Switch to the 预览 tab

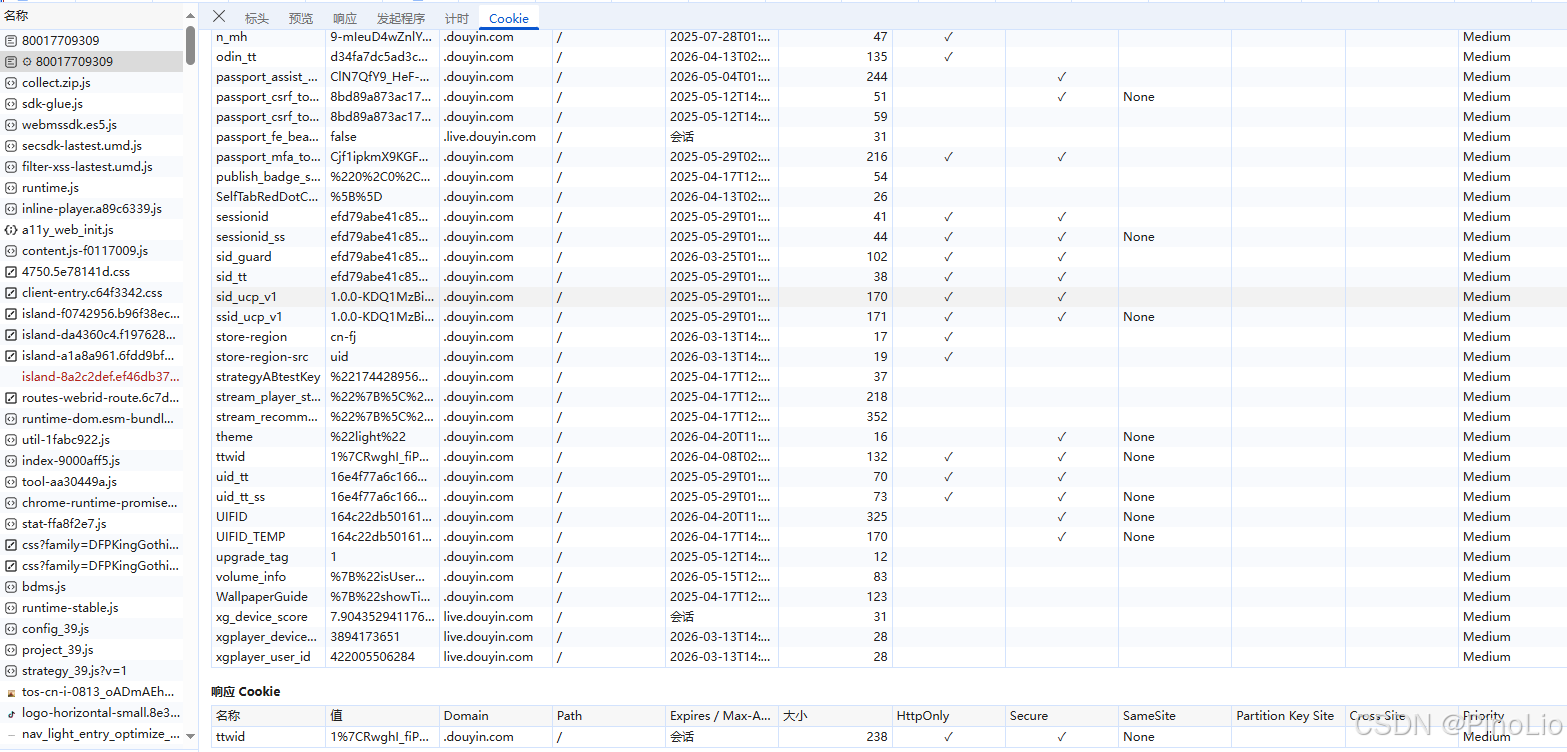coord(301,18)
